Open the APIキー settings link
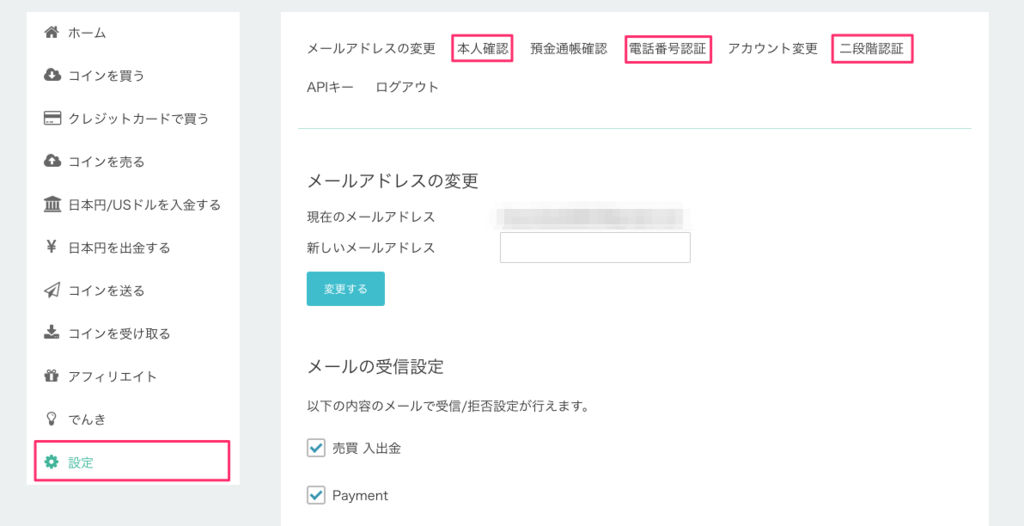 [x=330, y=88]
